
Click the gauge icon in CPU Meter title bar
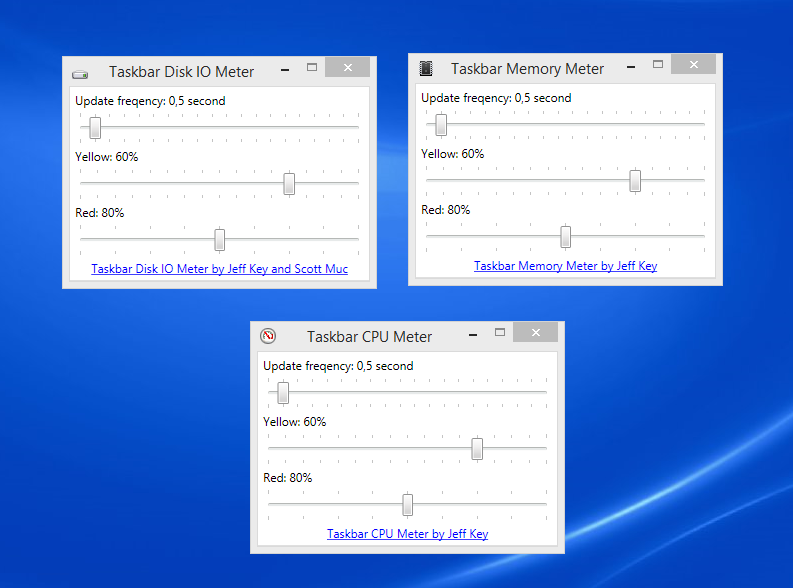pyautogui.click(x=268, y=336)
